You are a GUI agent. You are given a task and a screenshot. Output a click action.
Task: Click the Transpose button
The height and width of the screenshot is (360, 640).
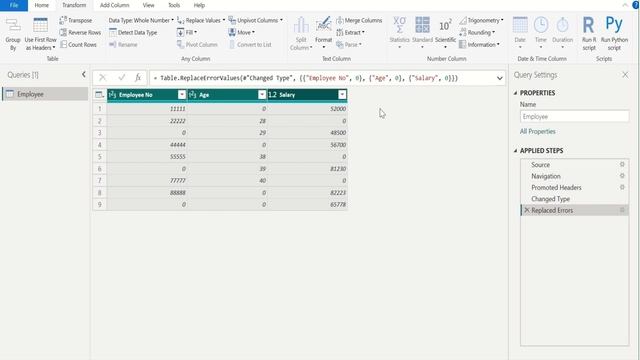[76, 20]
